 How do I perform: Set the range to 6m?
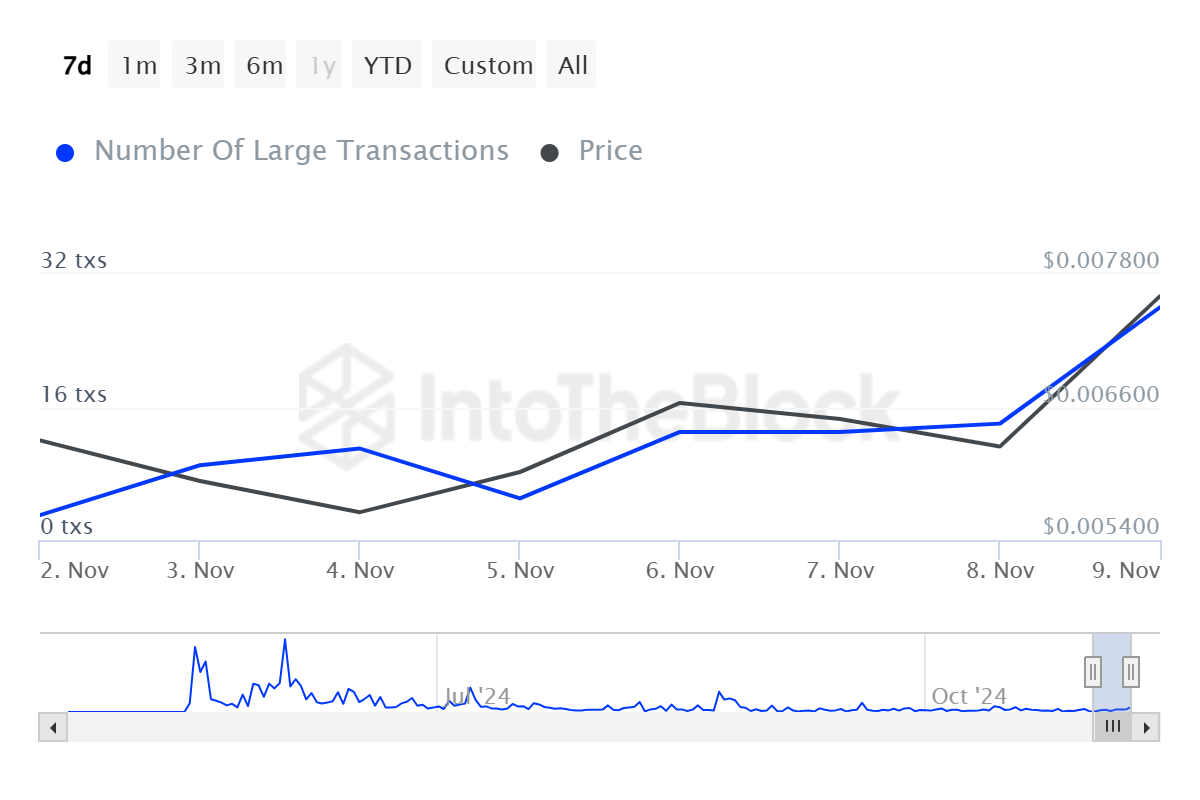tap(264, 66)
